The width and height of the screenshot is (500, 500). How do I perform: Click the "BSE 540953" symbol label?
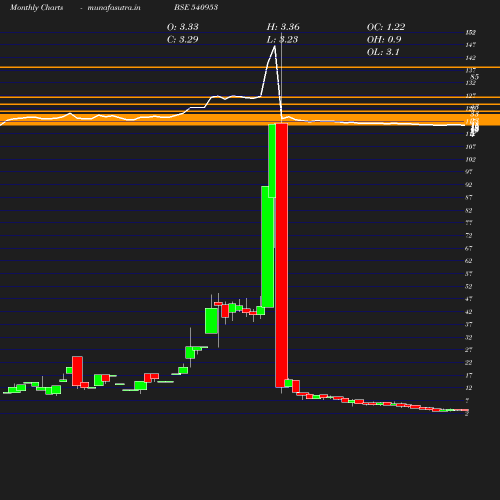[x=196, y=8]
